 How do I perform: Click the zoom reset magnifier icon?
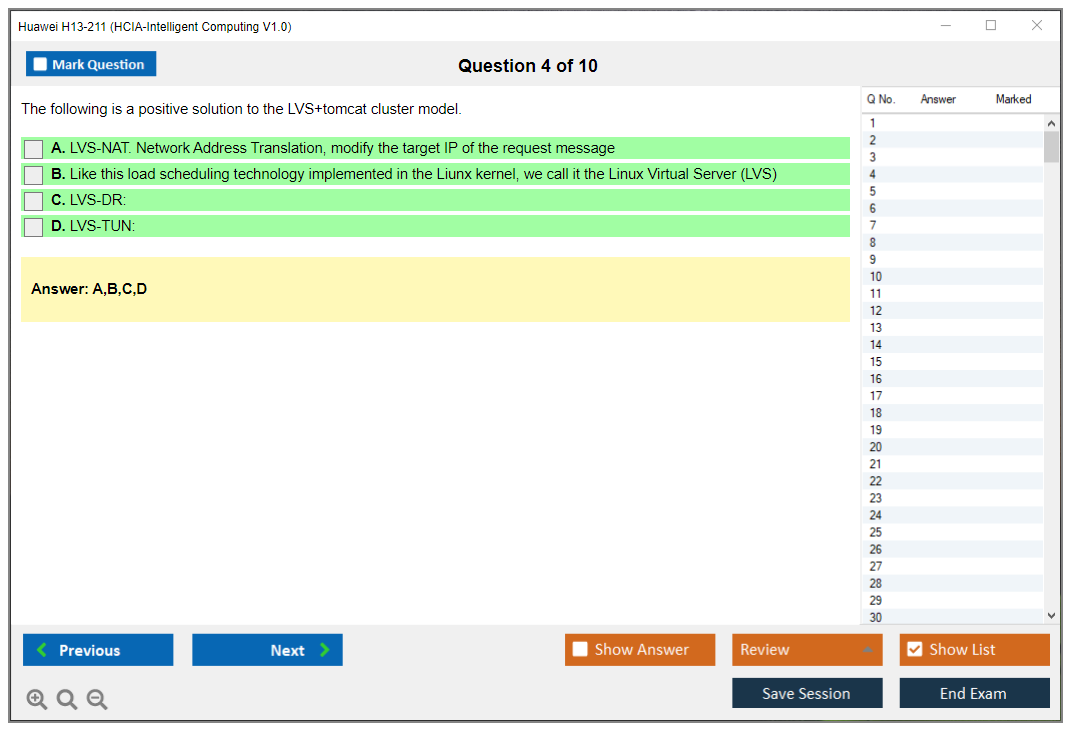67,700
